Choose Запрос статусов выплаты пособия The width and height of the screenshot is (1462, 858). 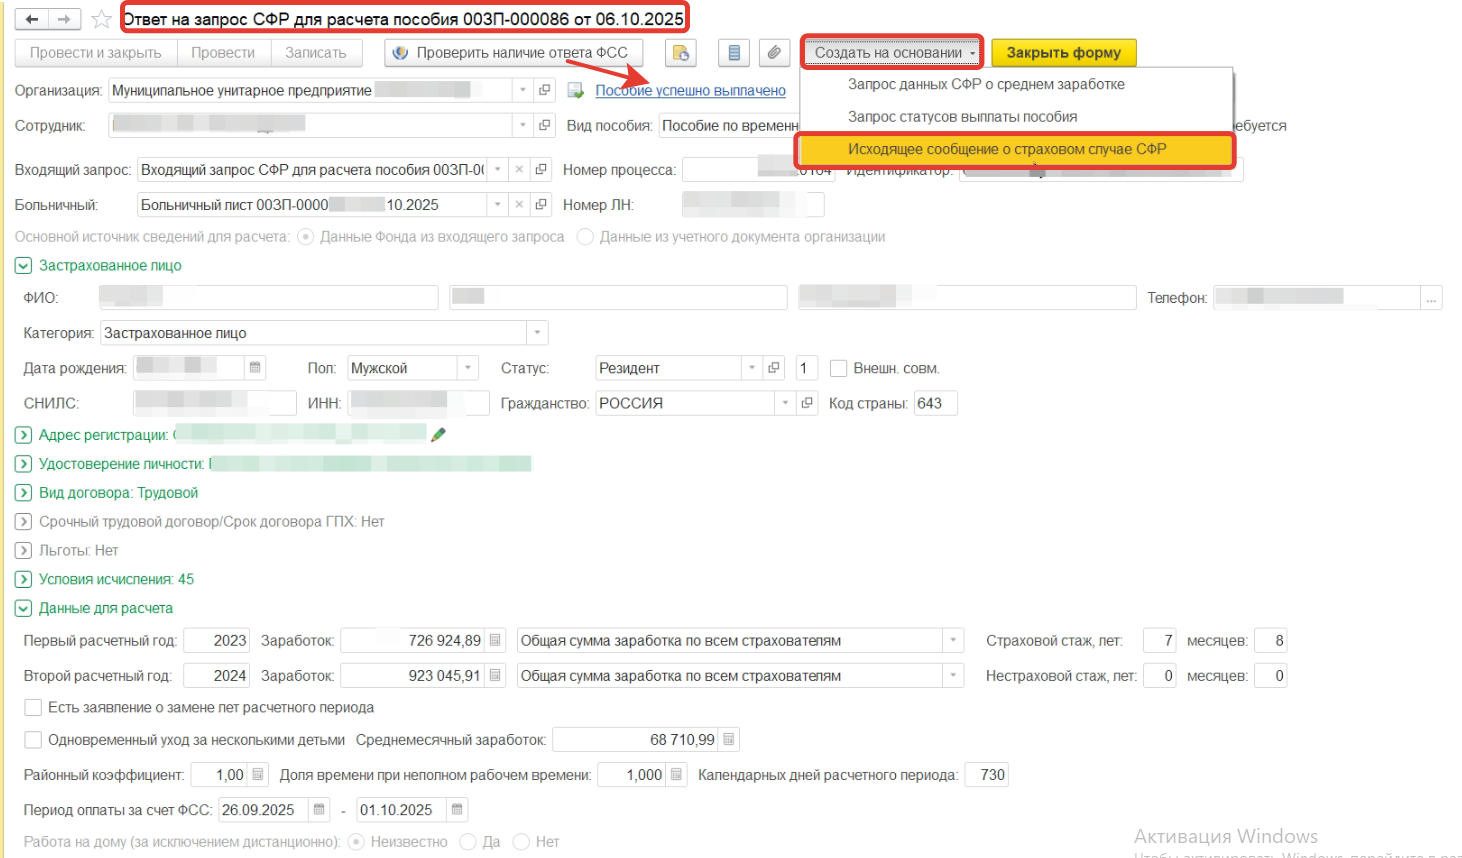pos(962,117)
